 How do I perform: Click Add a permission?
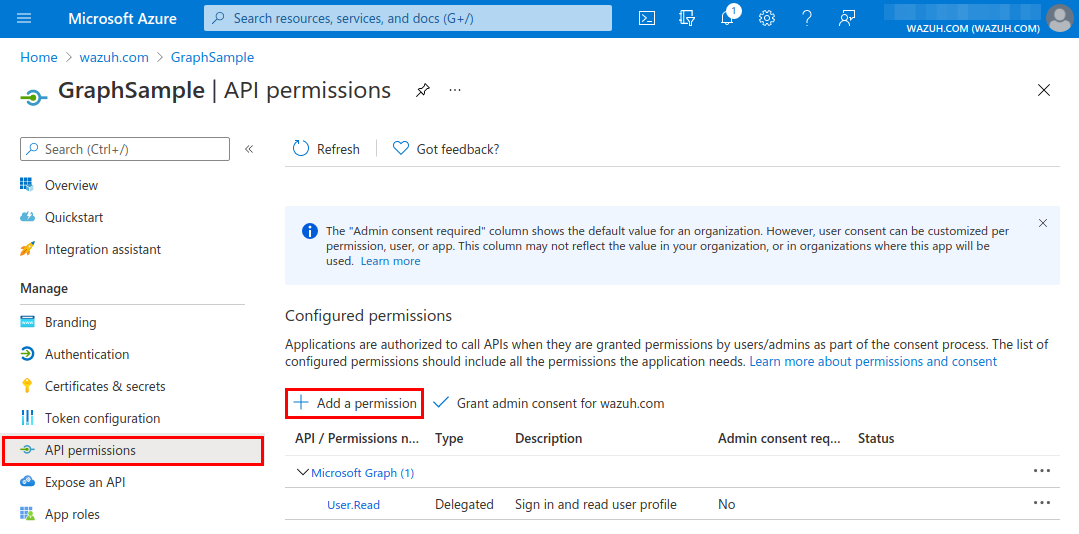pyautogui.click(x=355, y=403)
